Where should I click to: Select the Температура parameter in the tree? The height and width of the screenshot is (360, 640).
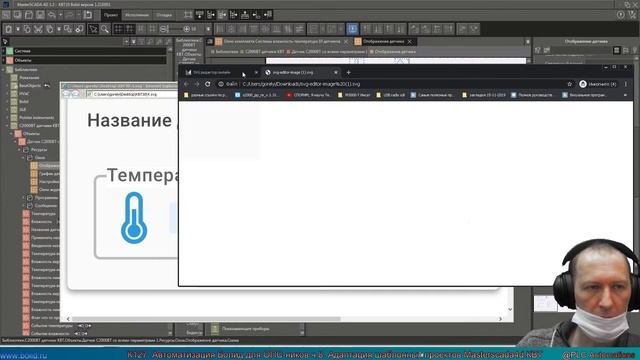point(43,214)
